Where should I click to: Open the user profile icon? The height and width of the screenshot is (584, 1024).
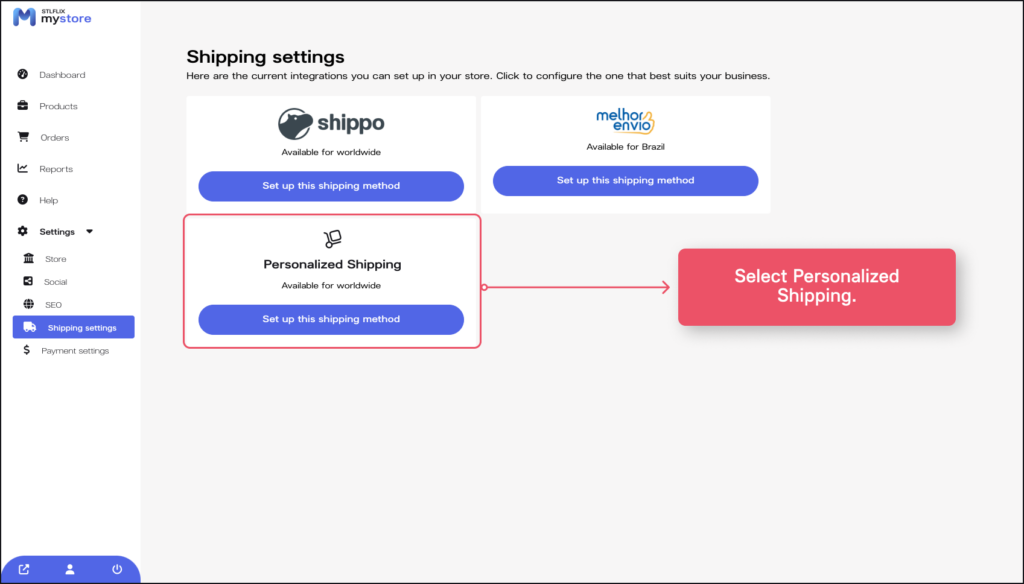pyautogui.click(x=70, y=570)
